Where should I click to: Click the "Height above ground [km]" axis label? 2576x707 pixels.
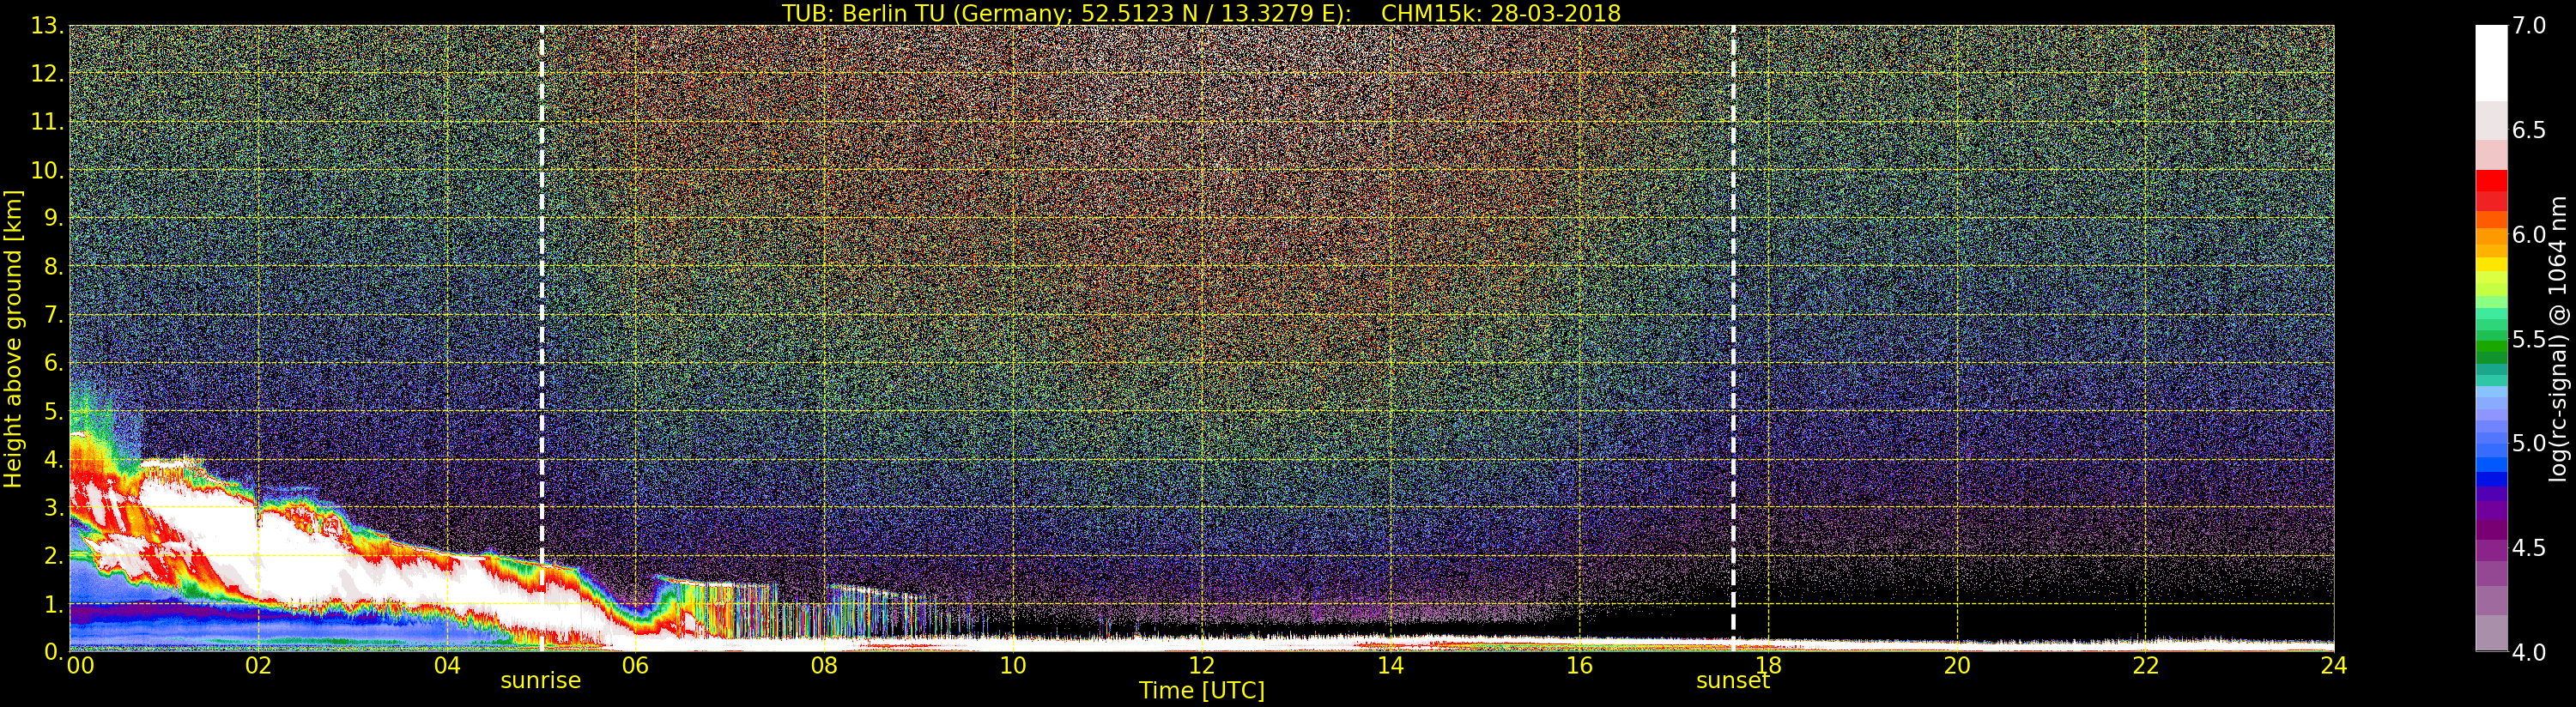coord(13,338)
